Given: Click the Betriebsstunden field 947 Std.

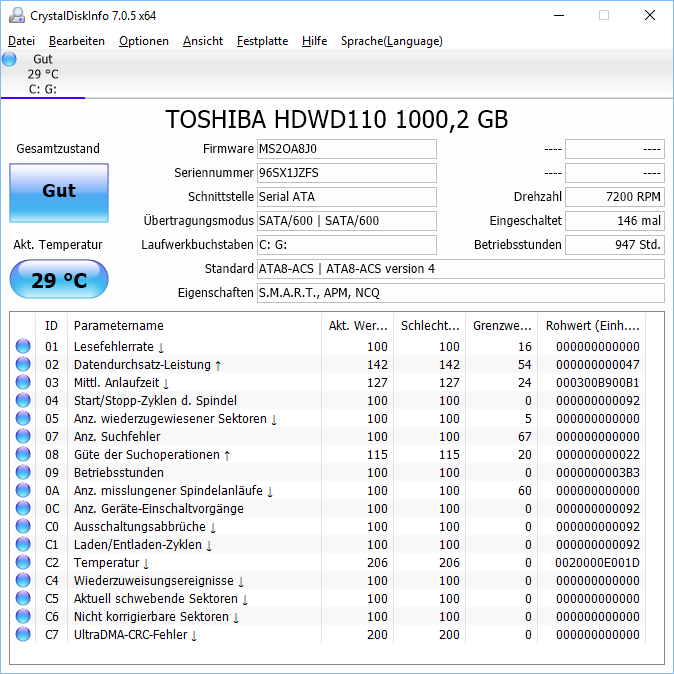Looking at the screenshot, I should [x=615, y=245].
